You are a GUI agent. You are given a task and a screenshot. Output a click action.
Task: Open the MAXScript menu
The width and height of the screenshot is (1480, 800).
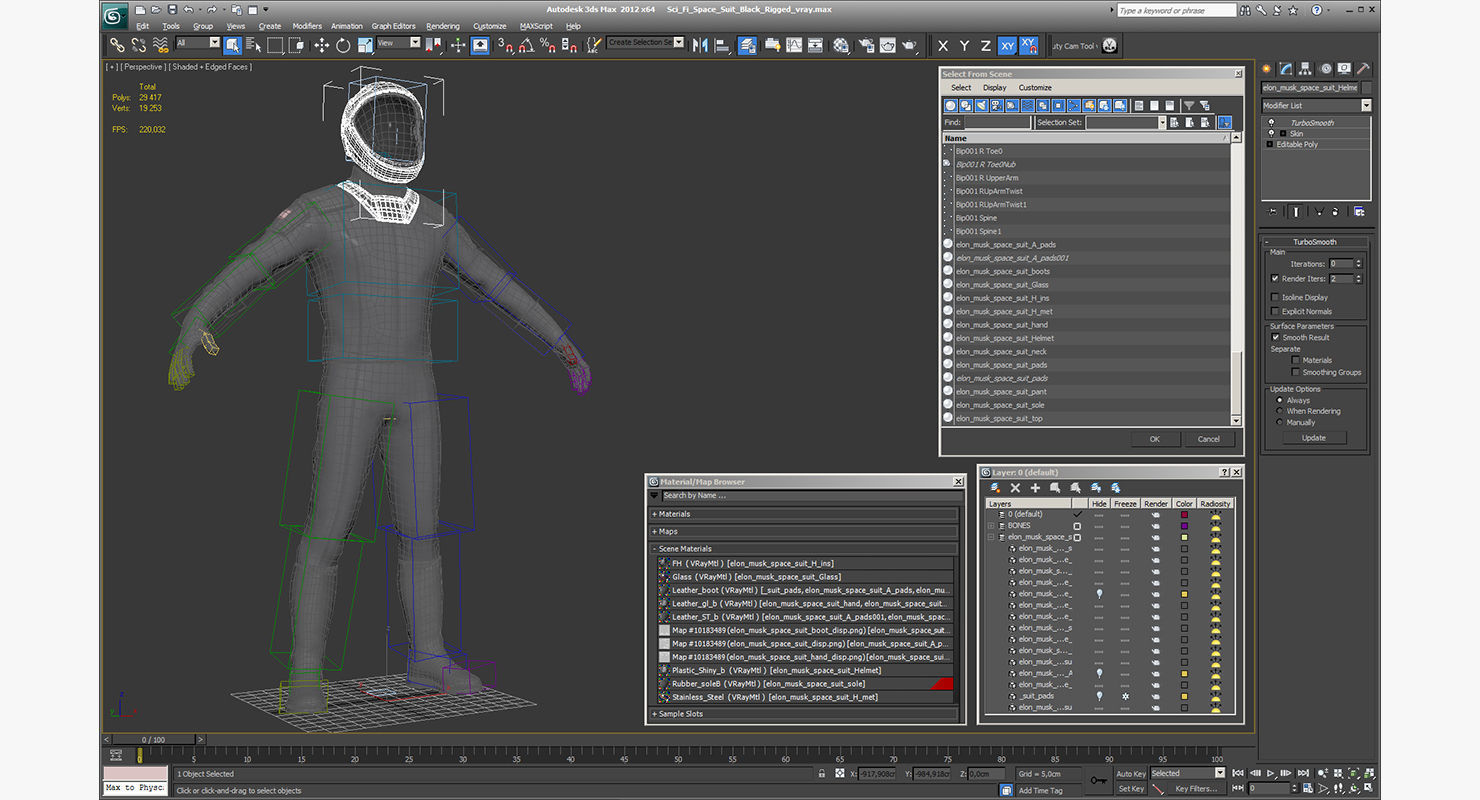click(x=536, y=26)
